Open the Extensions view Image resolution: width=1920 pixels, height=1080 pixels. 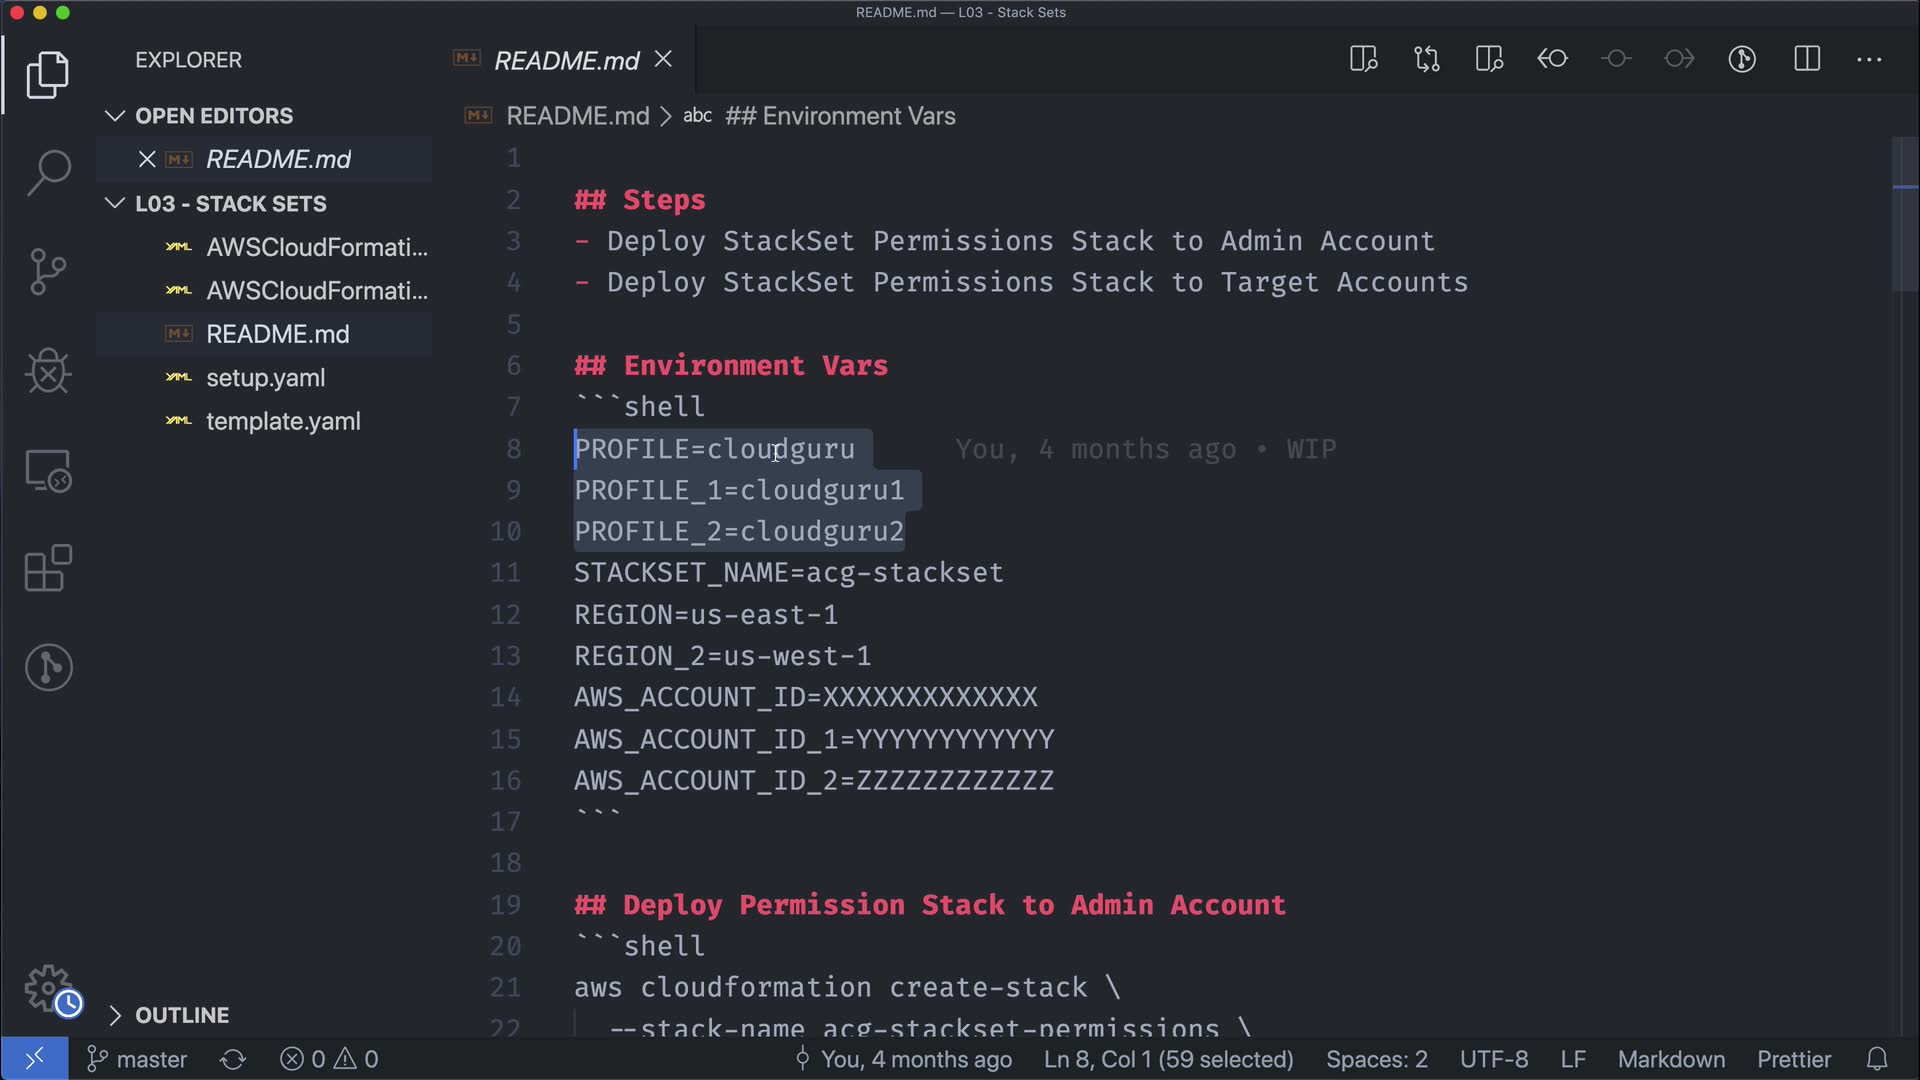click(x=48, y=569)
